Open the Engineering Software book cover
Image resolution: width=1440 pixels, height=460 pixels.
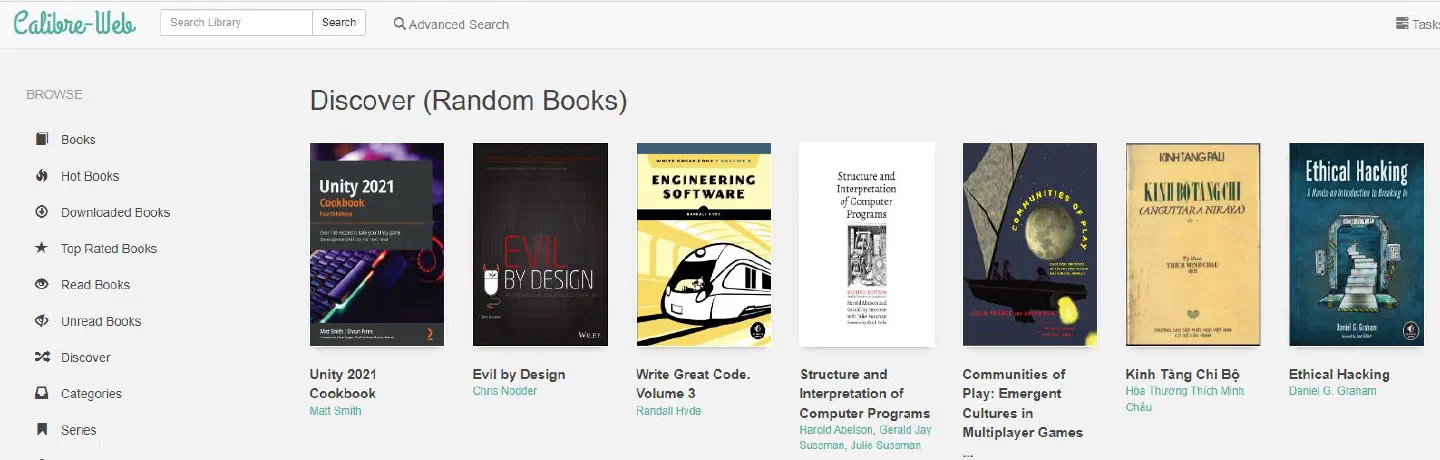[703, 244]
